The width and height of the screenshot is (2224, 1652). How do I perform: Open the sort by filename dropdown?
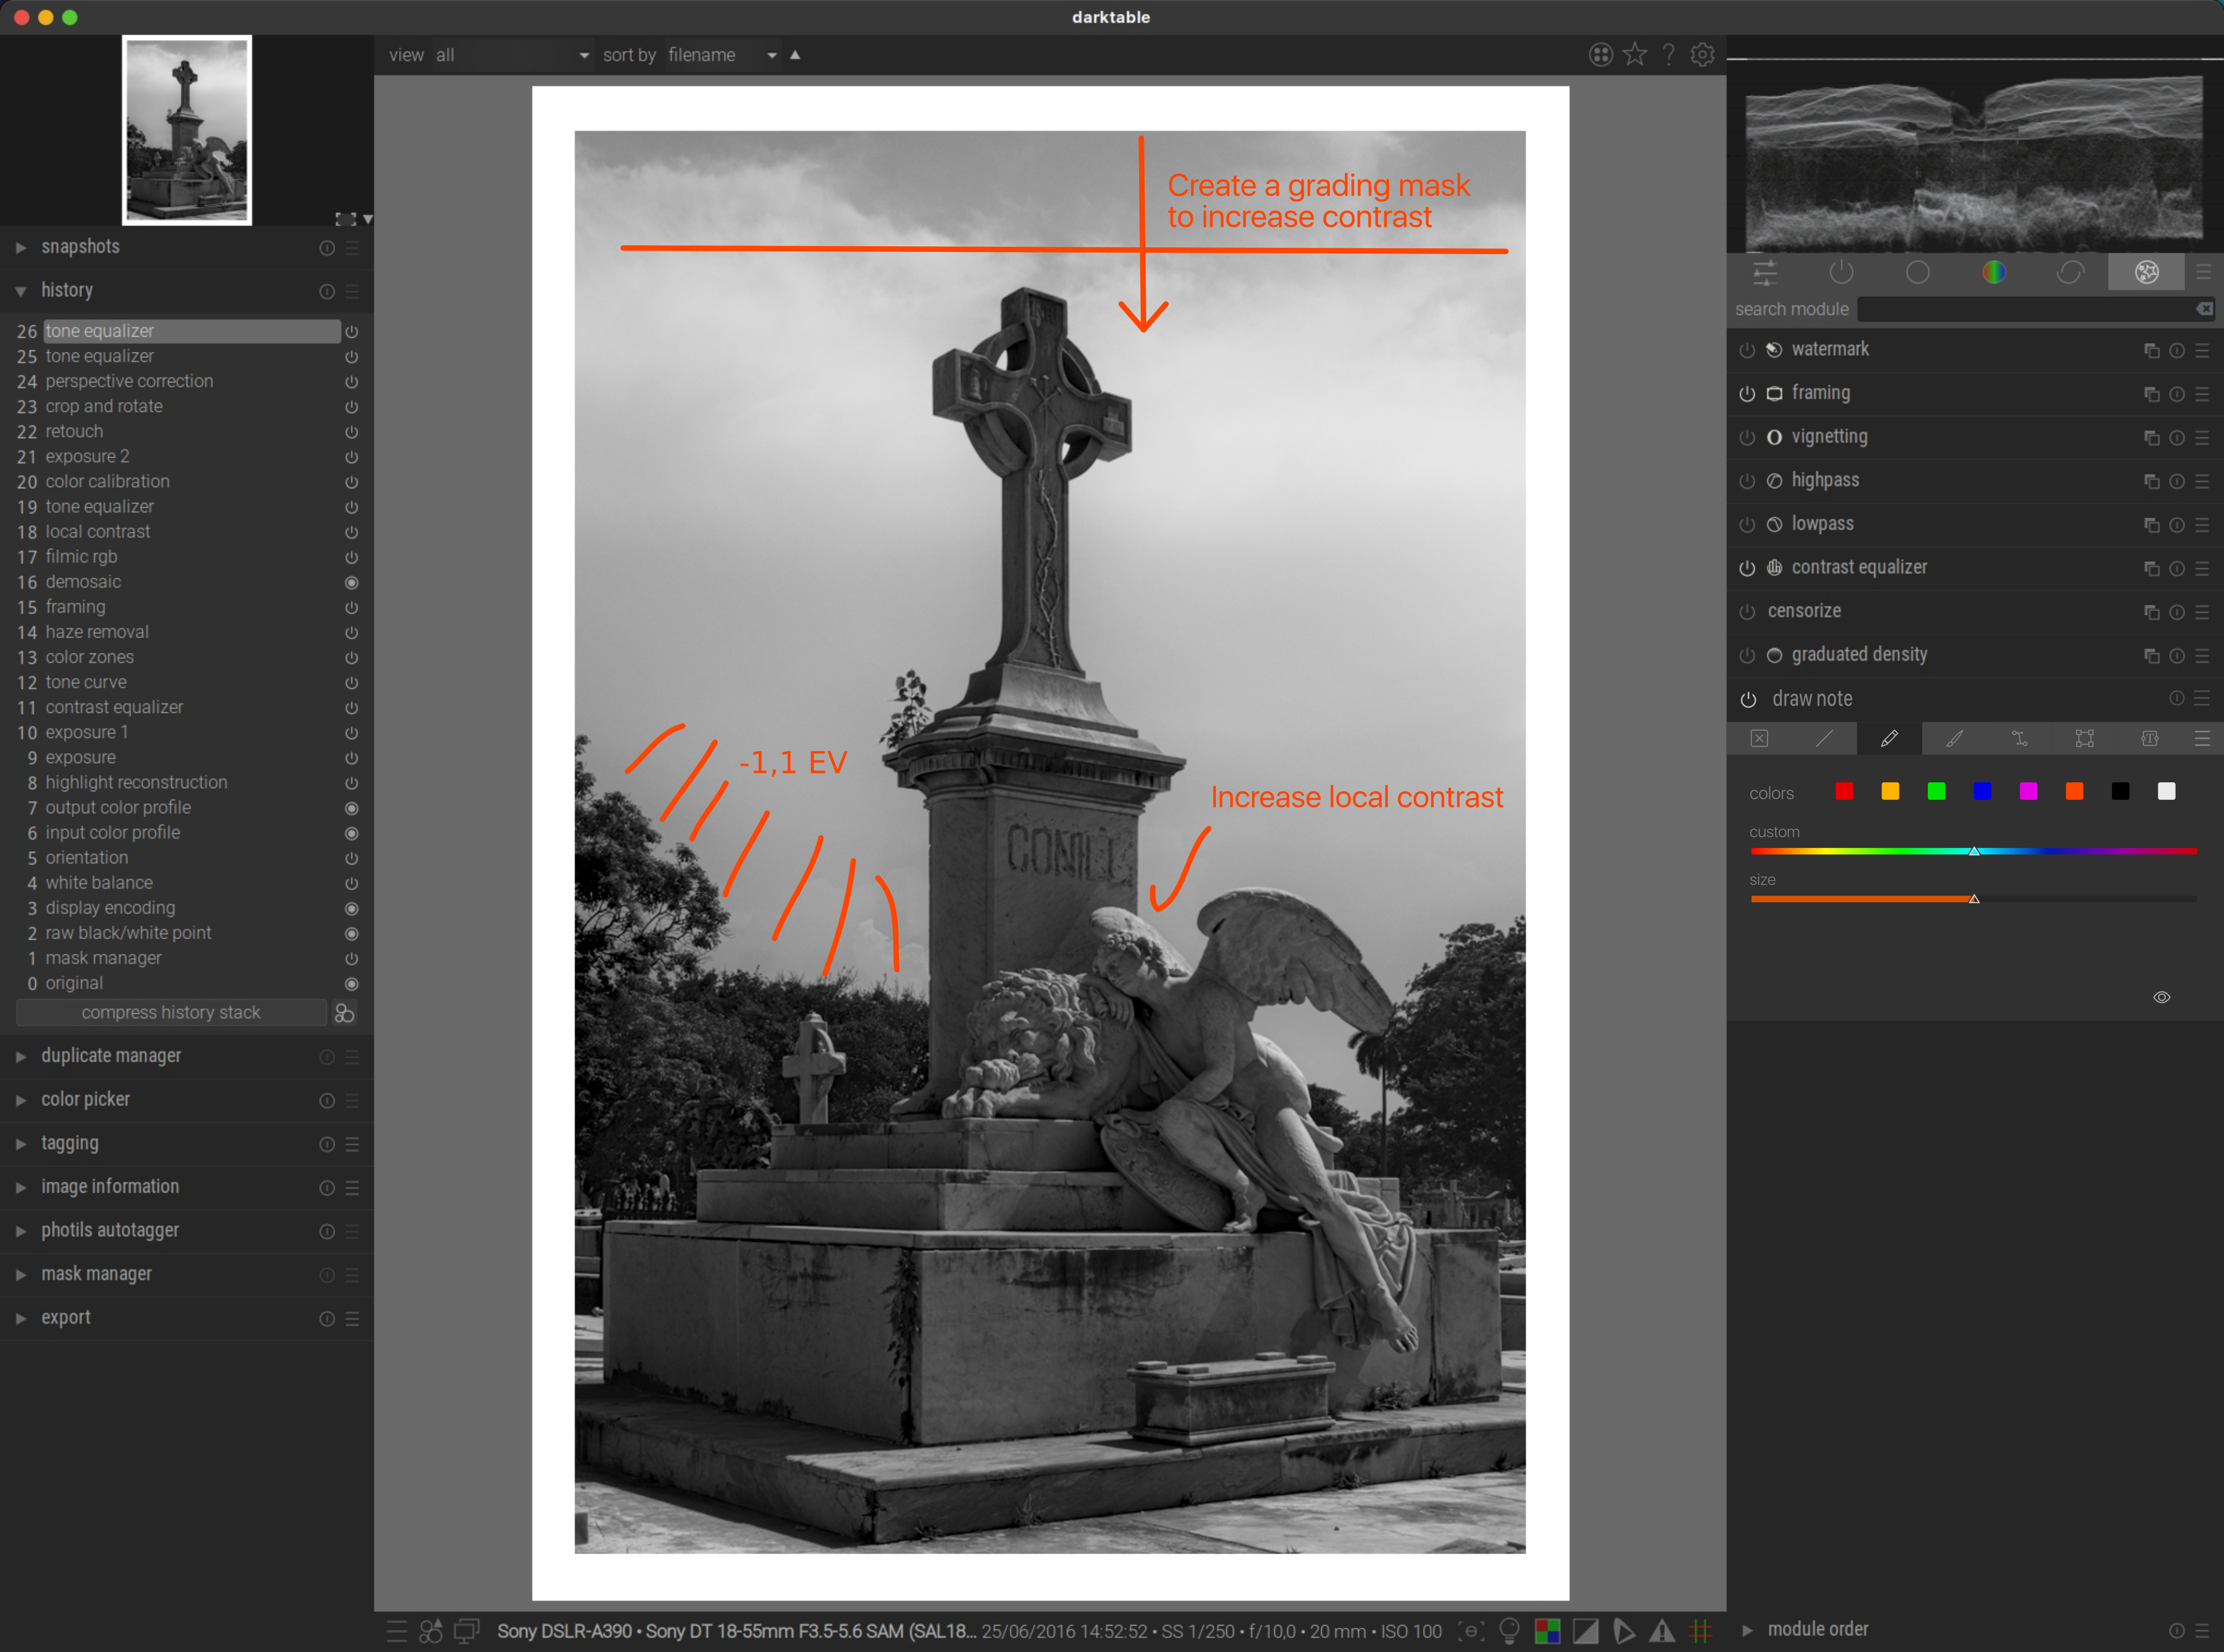pos(719,55)
